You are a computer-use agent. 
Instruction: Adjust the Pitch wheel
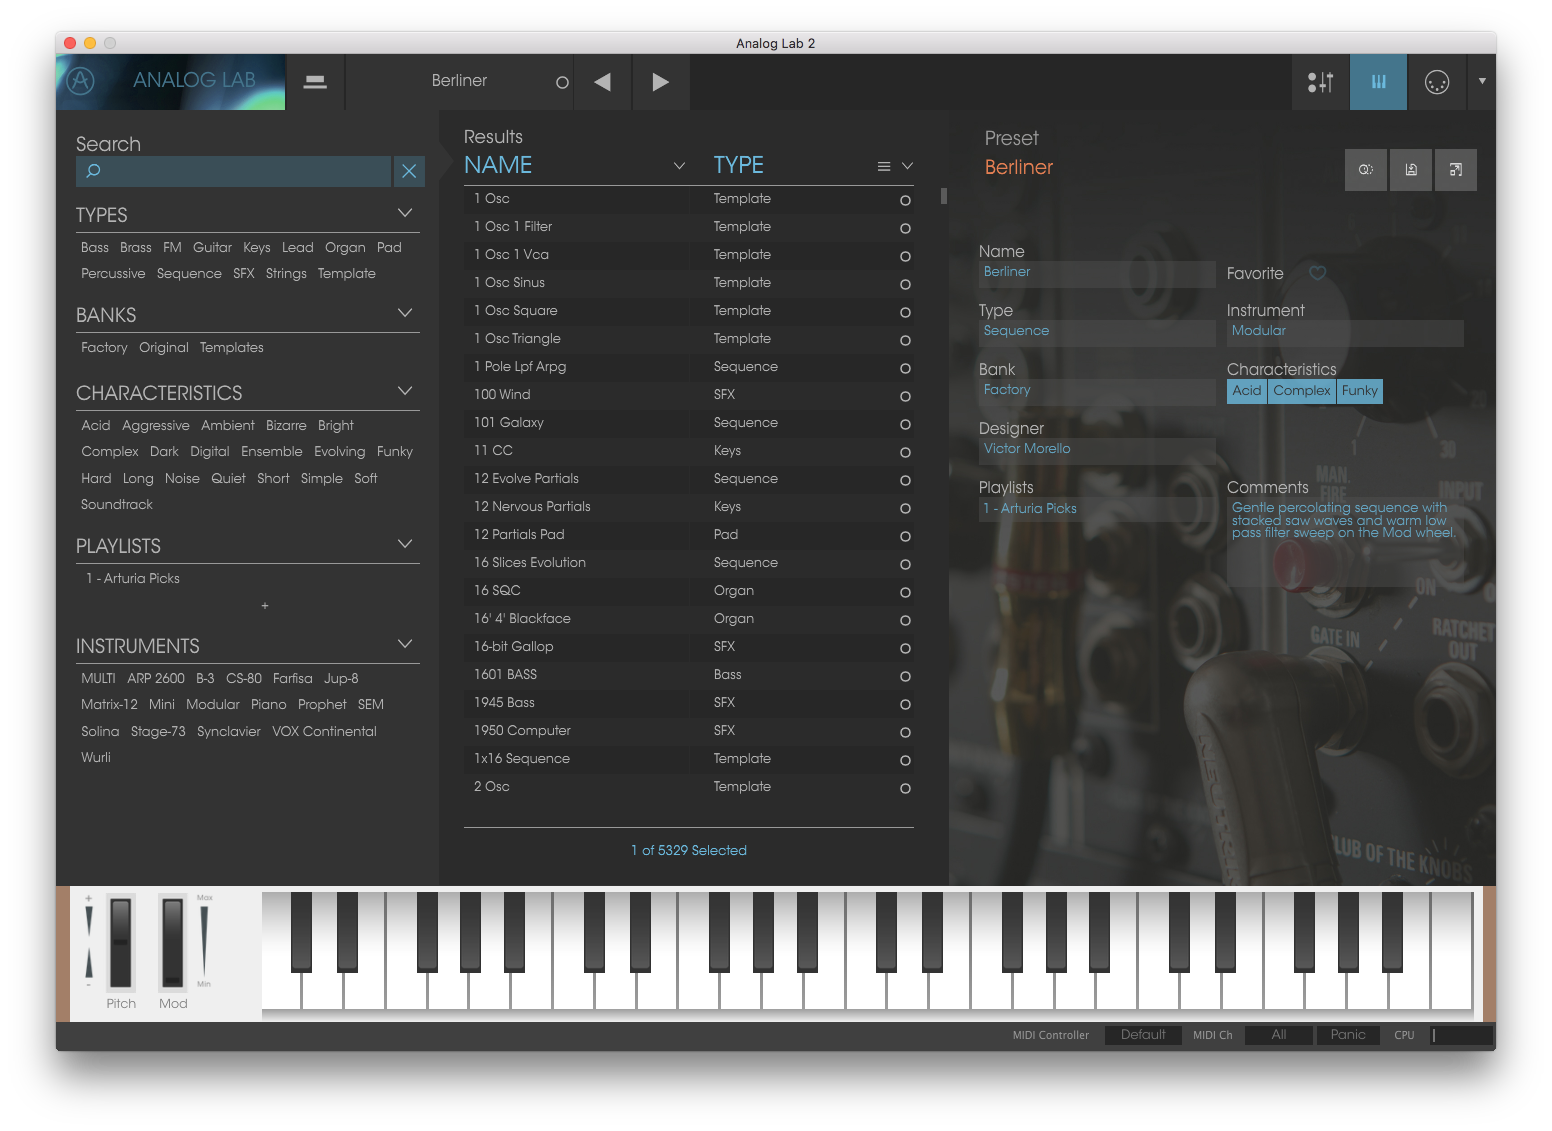click(121, 942)
